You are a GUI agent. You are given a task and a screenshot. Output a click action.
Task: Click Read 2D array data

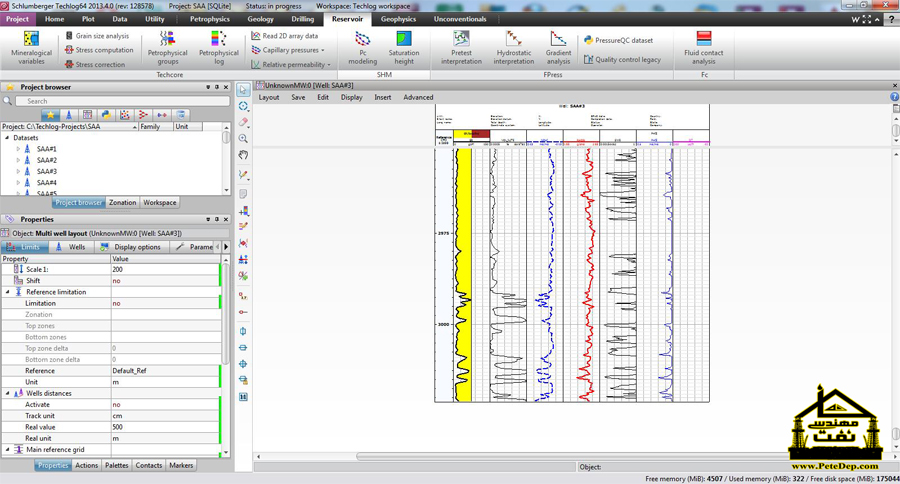click(x=285, y=36)
